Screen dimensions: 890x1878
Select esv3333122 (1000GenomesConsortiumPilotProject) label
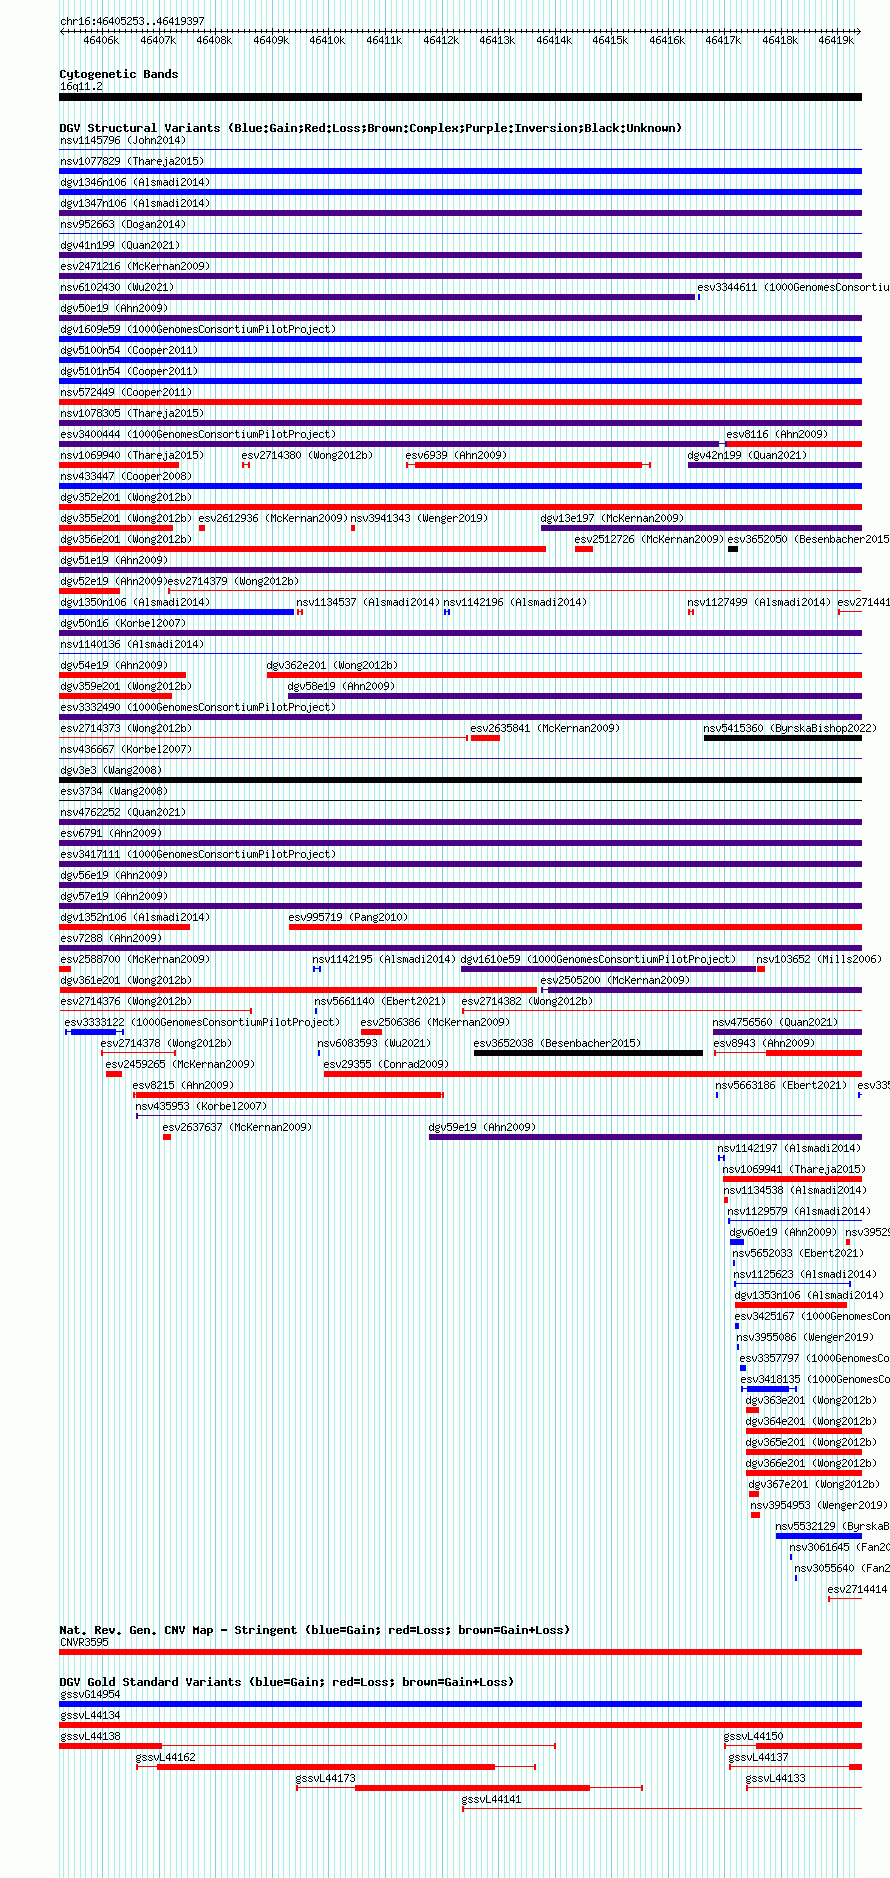(x=202, y=1022)
